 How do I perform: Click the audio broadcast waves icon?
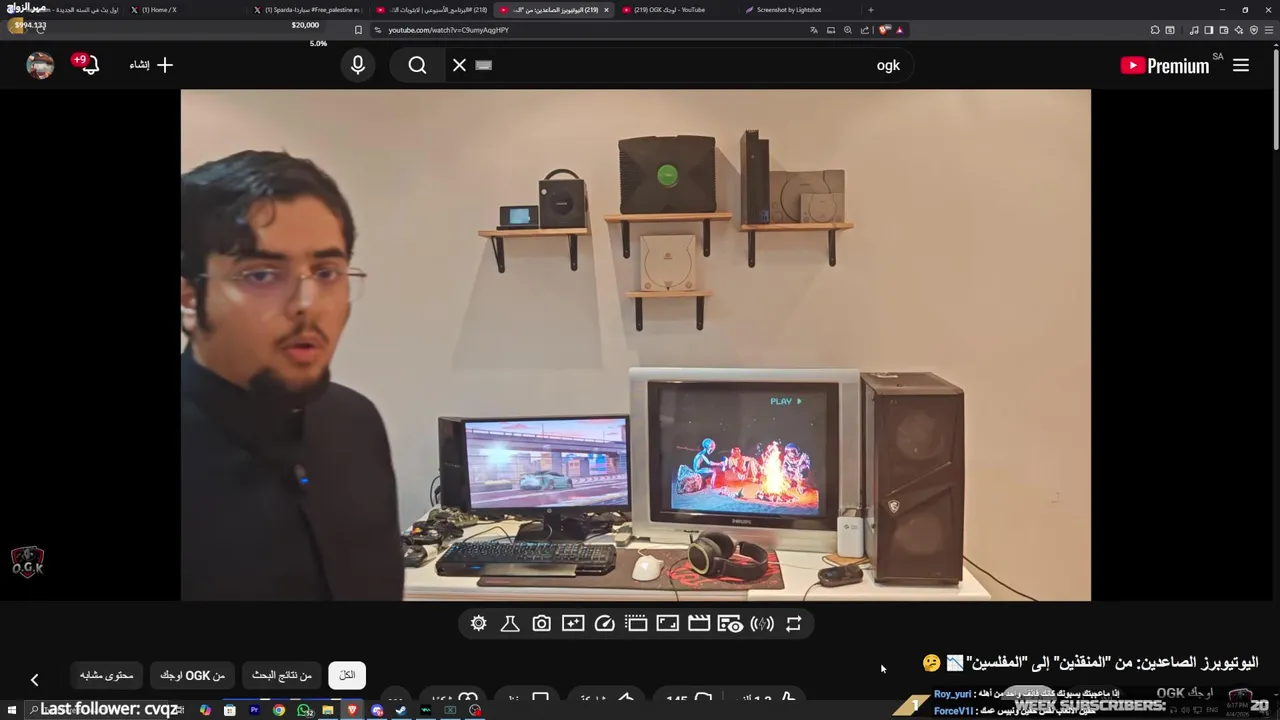[762, 624]
